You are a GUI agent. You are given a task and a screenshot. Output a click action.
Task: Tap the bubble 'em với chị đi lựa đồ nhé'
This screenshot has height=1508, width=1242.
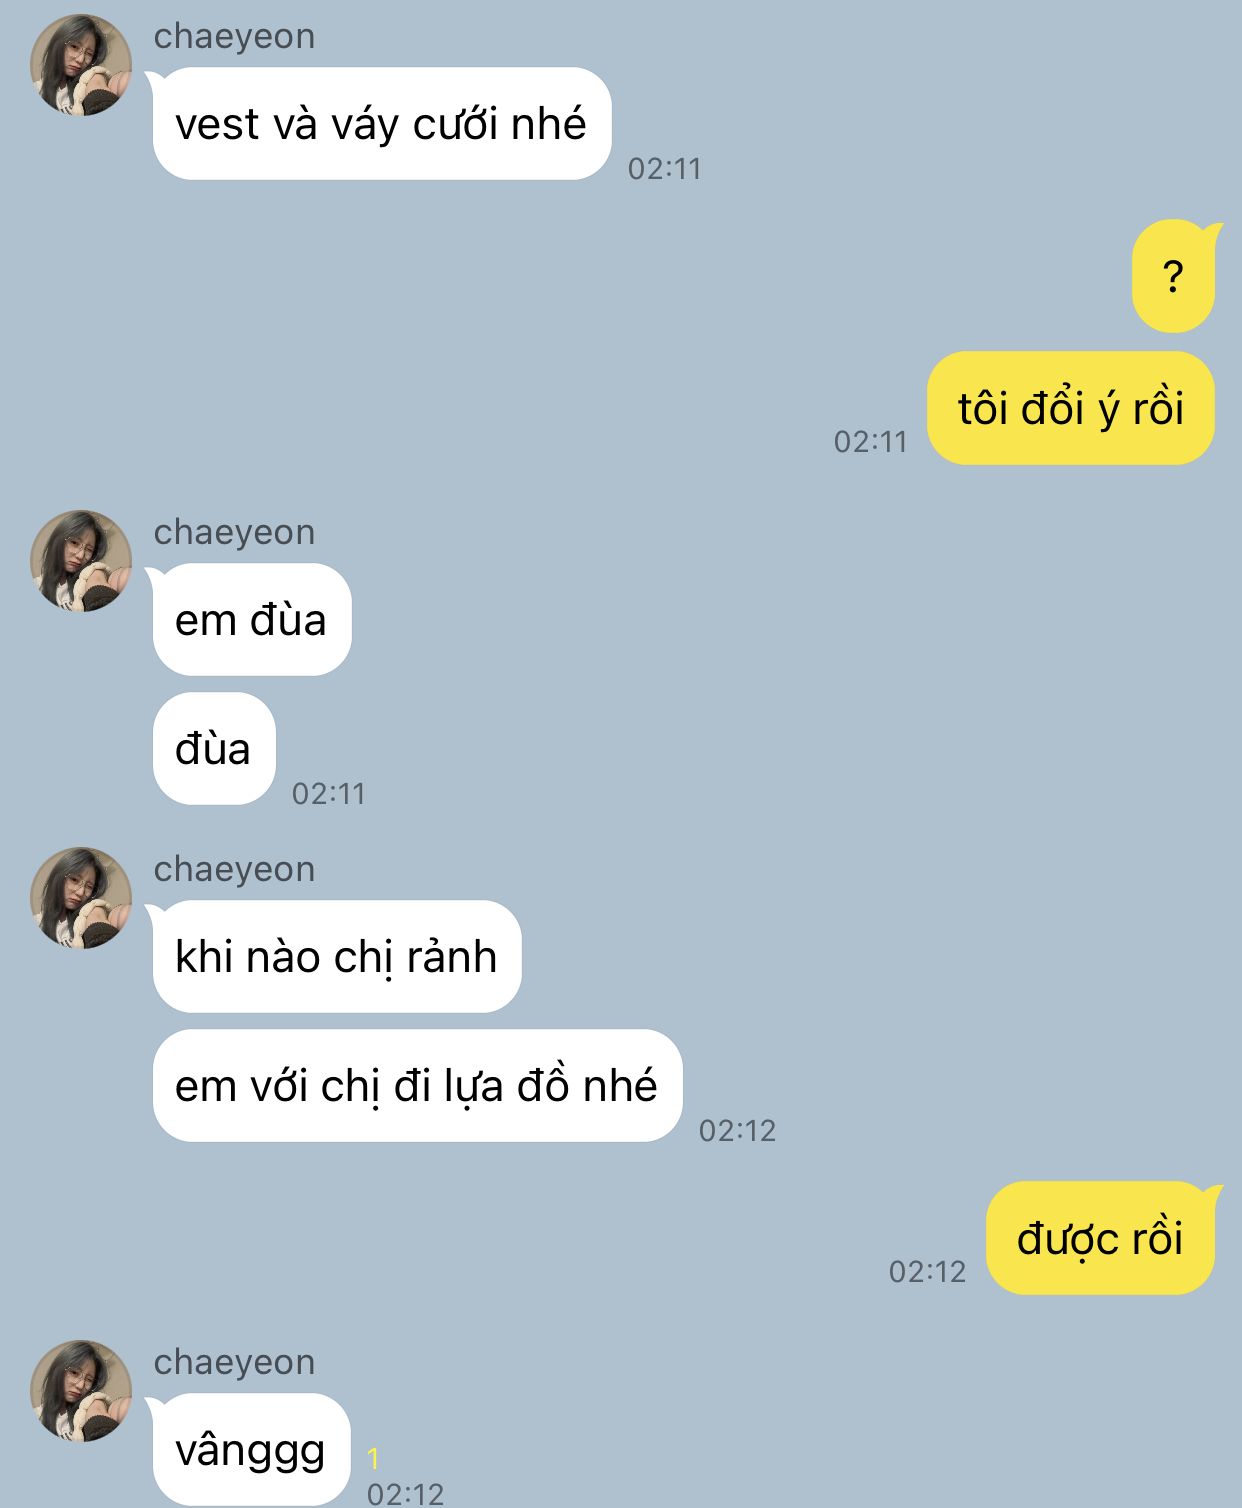417,1086
